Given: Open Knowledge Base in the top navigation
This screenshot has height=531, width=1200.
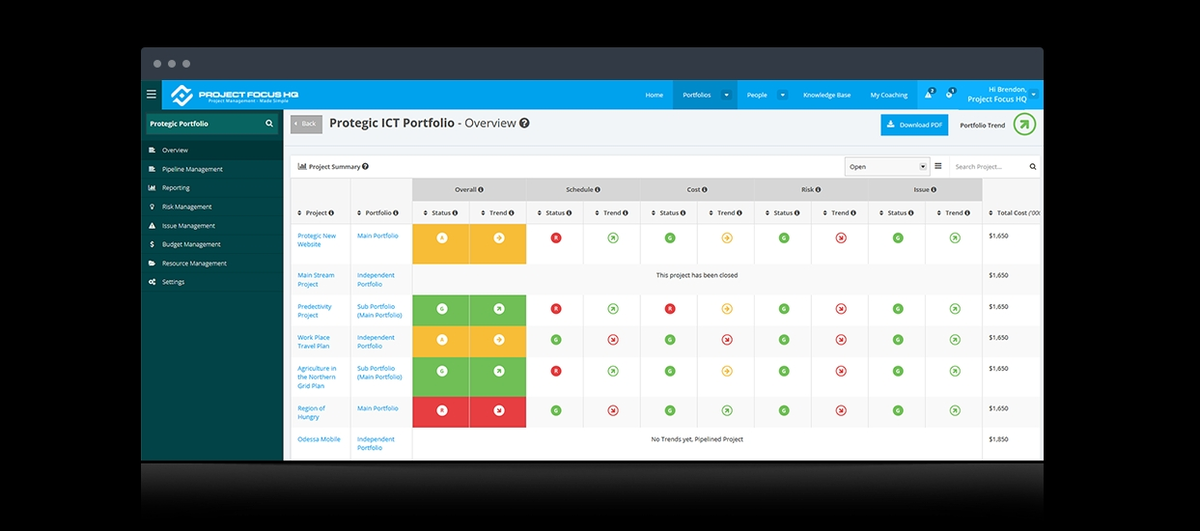Looking at the screenshot, I should 827,95.
